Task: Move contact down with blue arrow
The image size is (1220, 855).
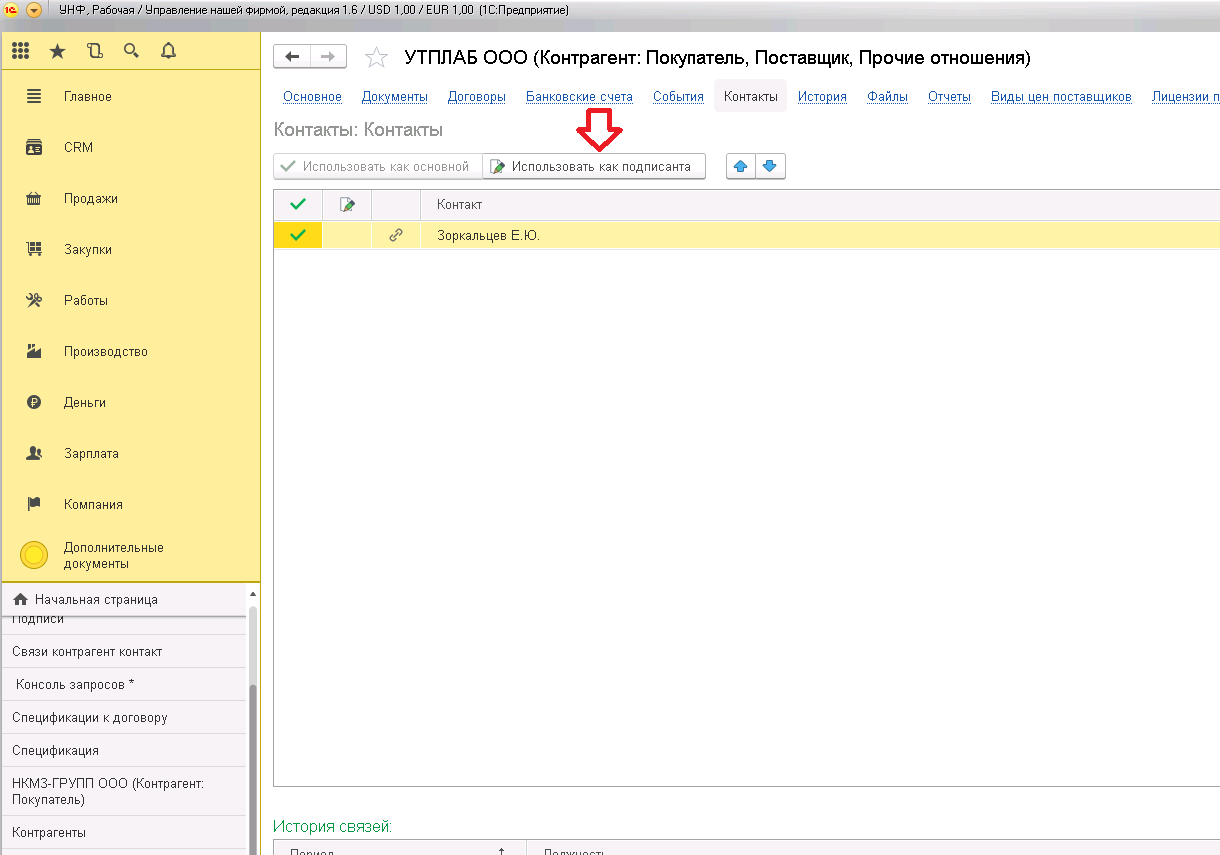Action: click(x=769, y=167)
